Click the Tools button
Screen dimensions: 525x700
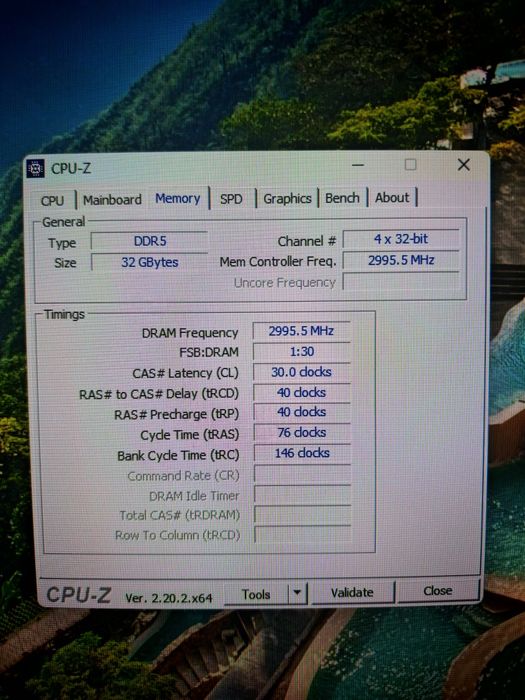(256, 594)
